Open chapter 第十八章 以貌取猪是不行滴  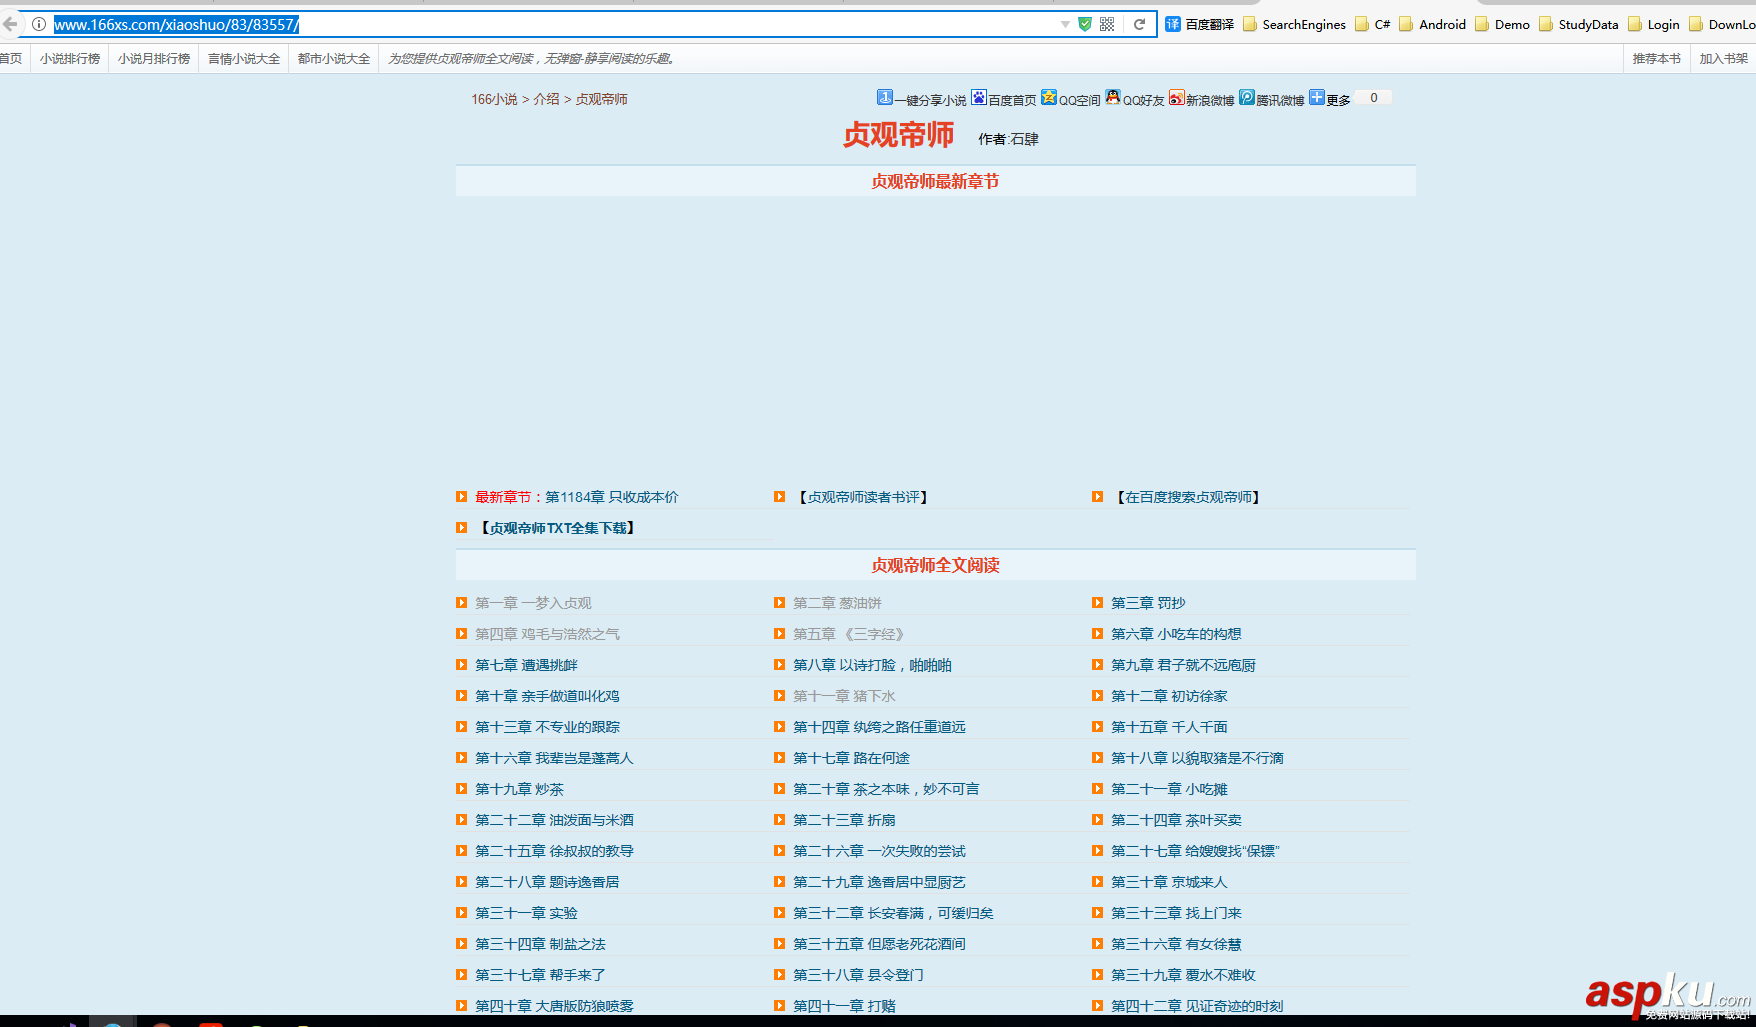pyautogui.click(x=1197, y=758)
